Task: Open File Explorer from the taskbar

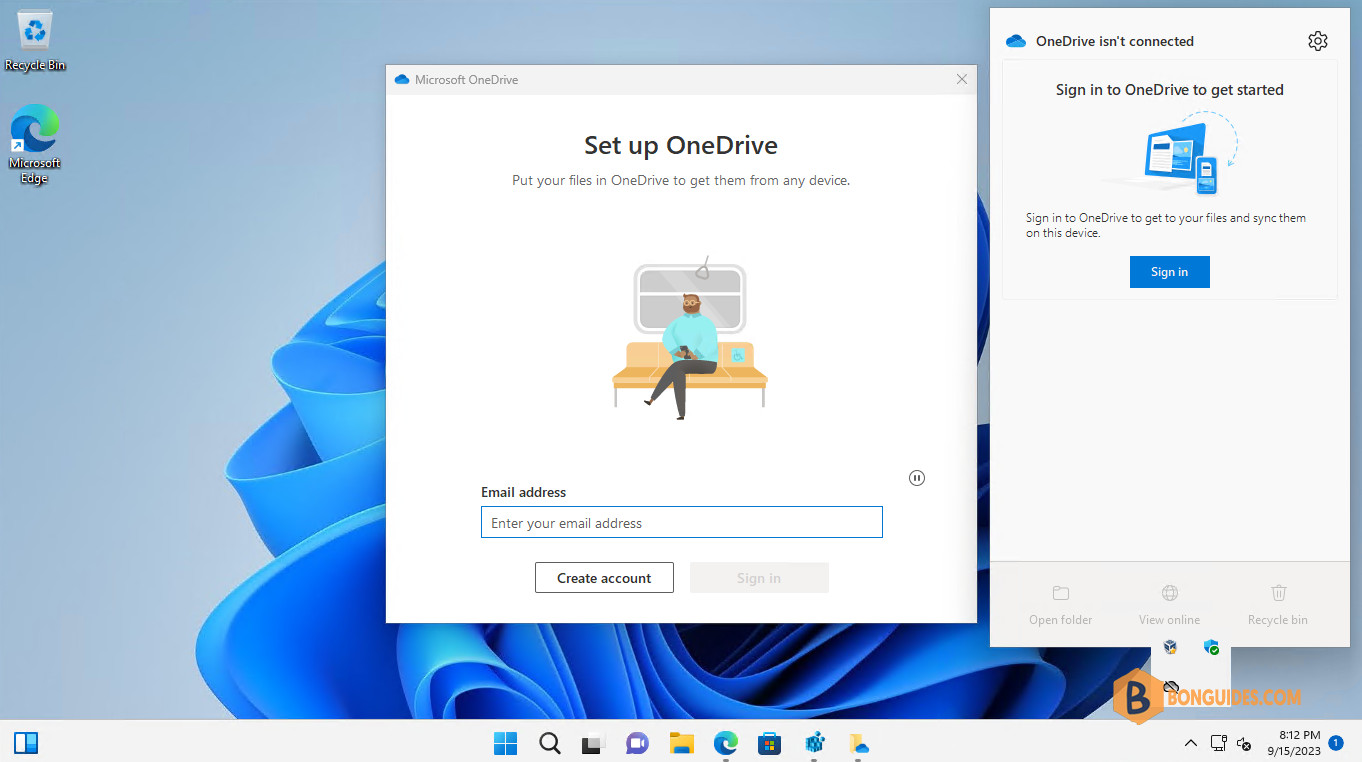Action: pyautogui.click(x=681, y=743)
